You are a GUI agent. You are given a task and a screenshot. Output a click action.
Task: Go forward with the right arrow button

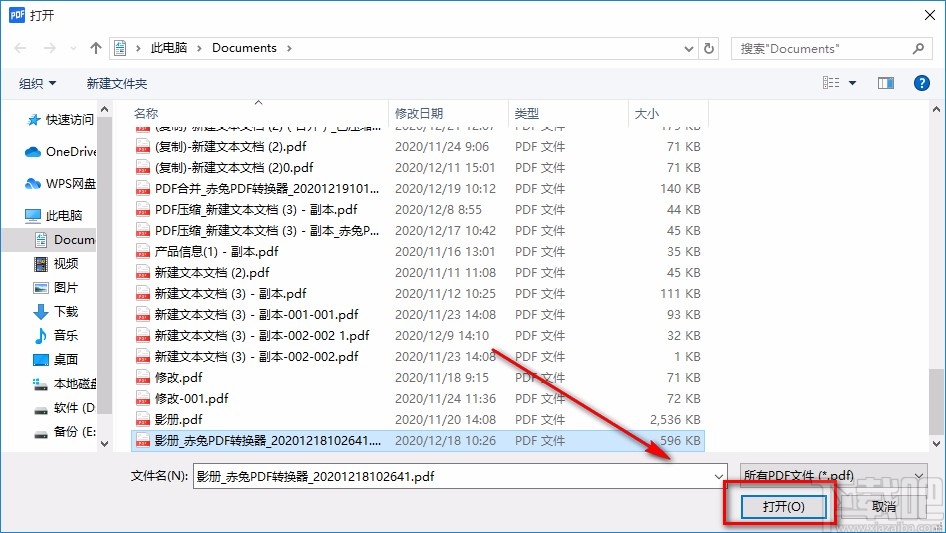[x=49, y=48]
